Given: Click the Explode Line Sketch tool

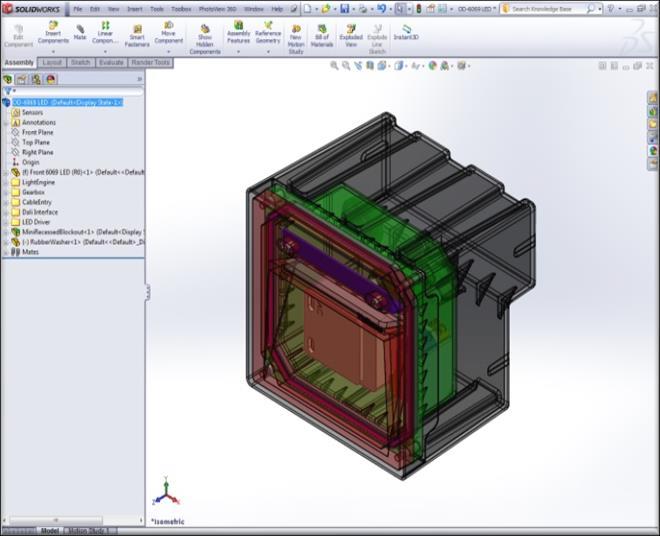Looking at the screenshot, I should (377, 39).
